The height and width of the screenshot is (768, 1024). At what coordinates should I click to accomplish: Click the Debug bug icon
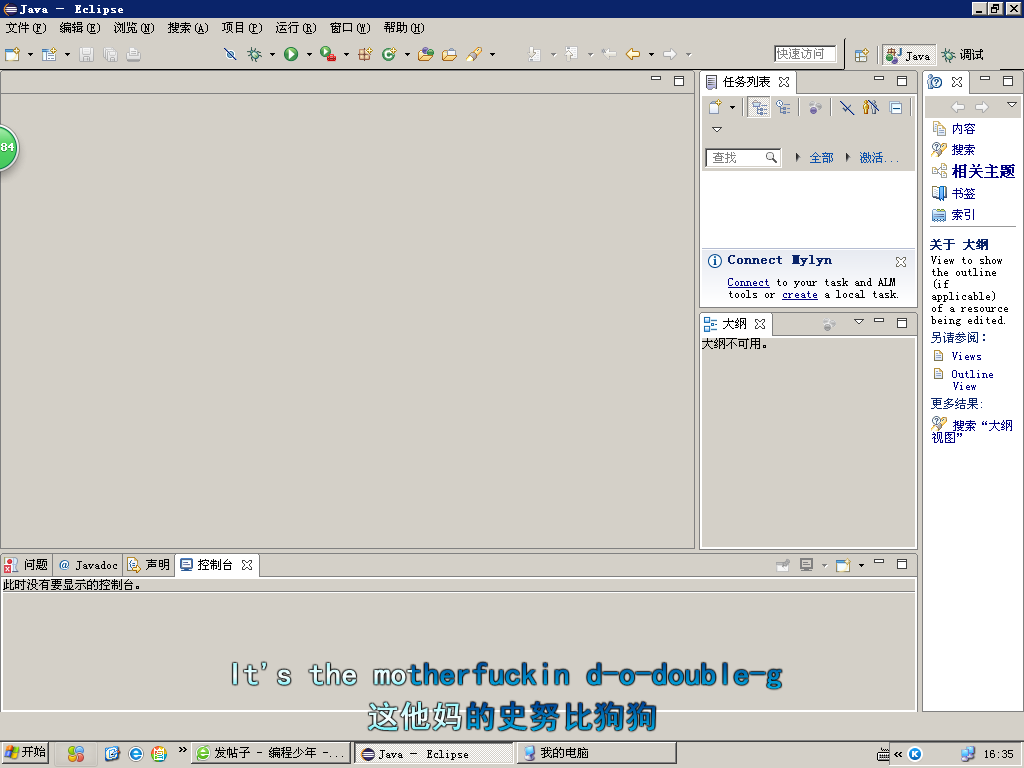[x=254, y=54]
